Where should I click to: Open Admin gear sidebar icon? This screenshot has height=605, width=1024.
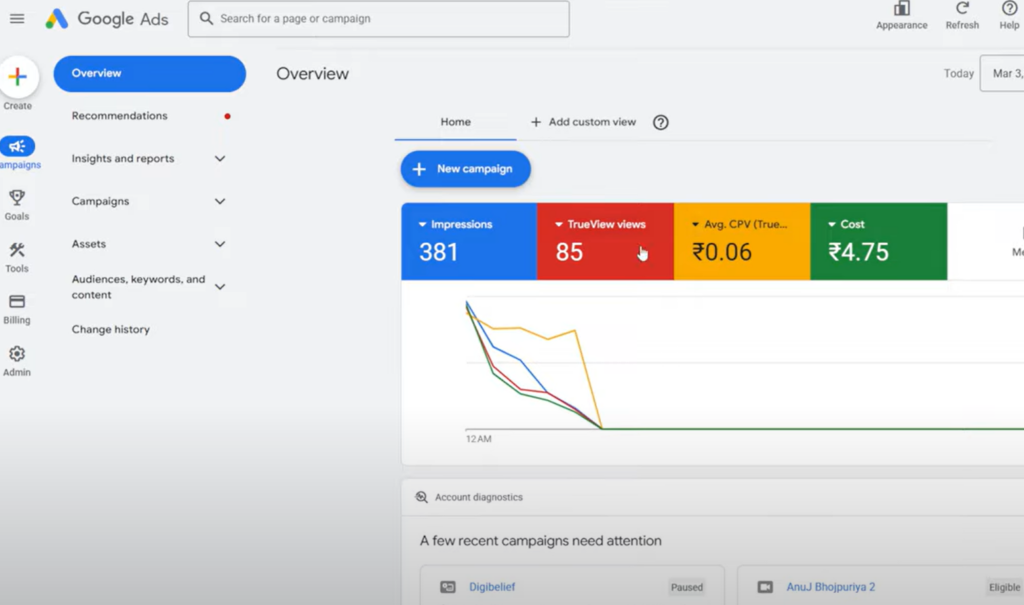[x=17, y=353]
